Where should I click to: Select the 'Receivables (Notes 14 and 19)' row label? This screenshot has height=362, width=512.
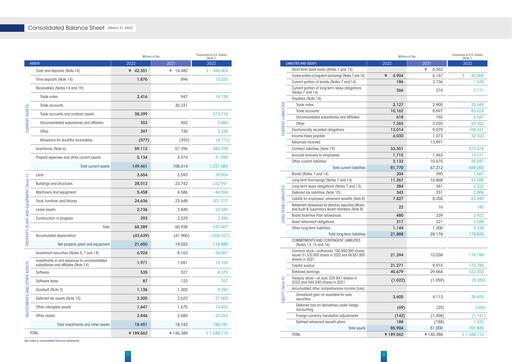coord(60,88)
